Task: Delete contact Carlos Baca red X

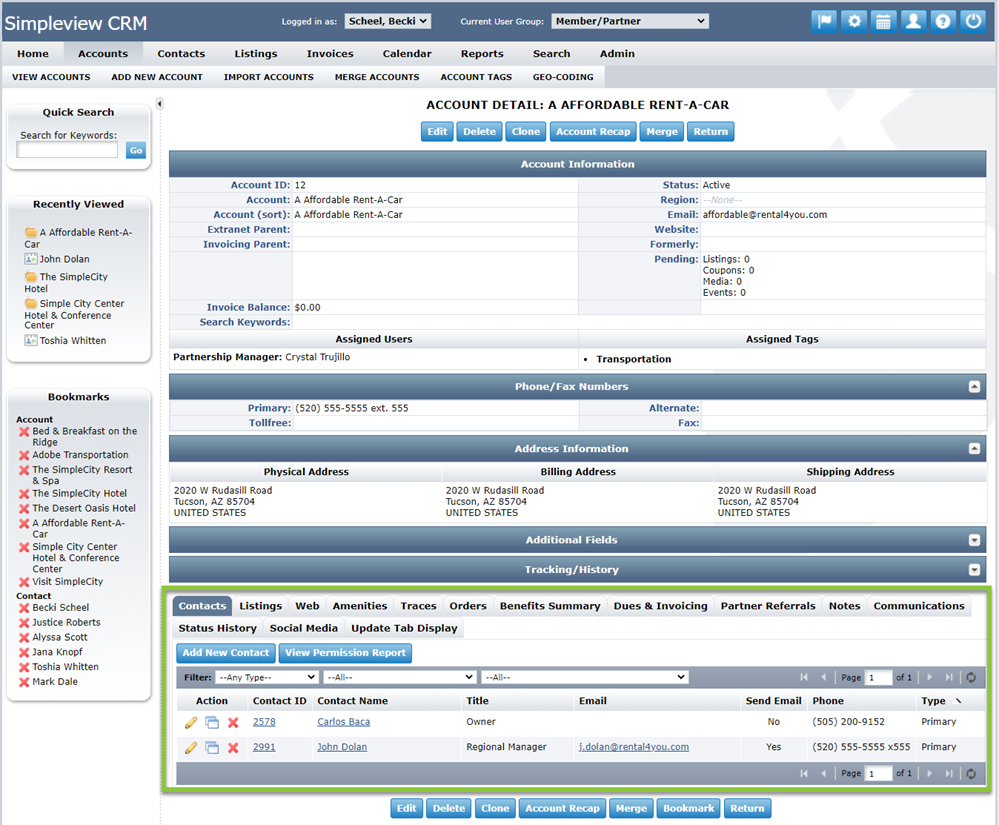Action: point(233,722)
